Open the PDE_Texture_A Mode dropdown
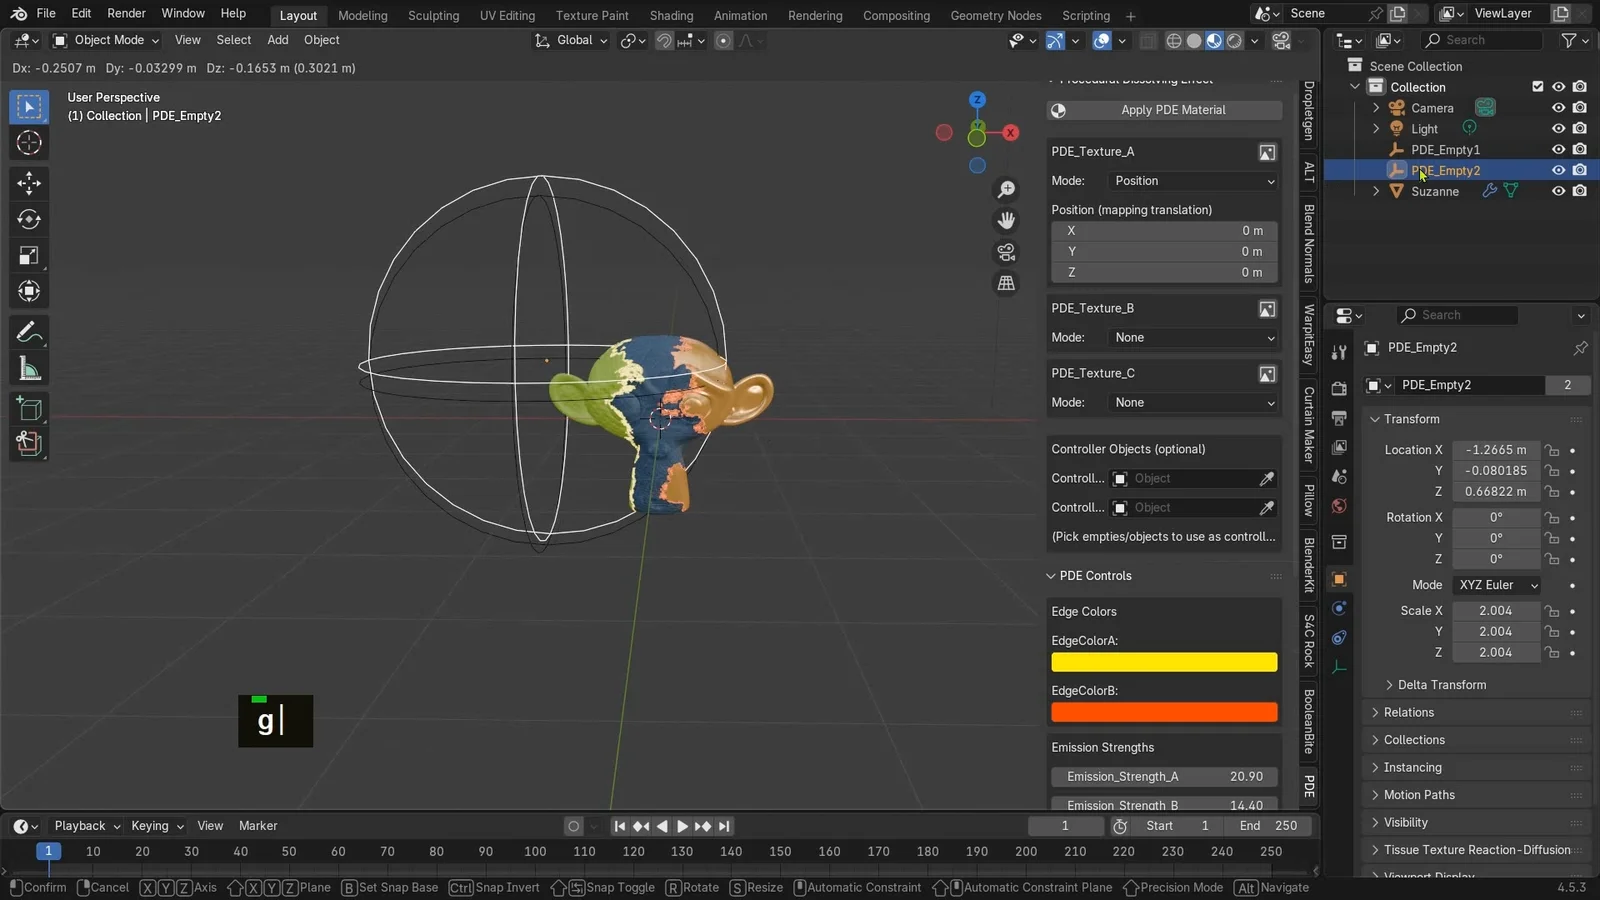The image size is (1600, 900). [1194, 181]
